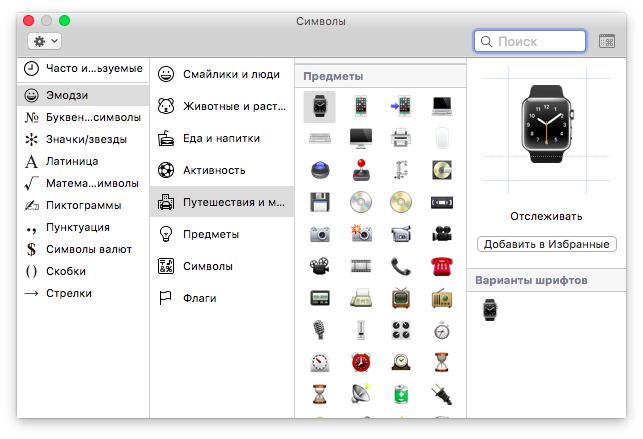The height and width of the screenshot is (439, 643).
Task: Select the control knobs emoji
Action: (401, 330)
